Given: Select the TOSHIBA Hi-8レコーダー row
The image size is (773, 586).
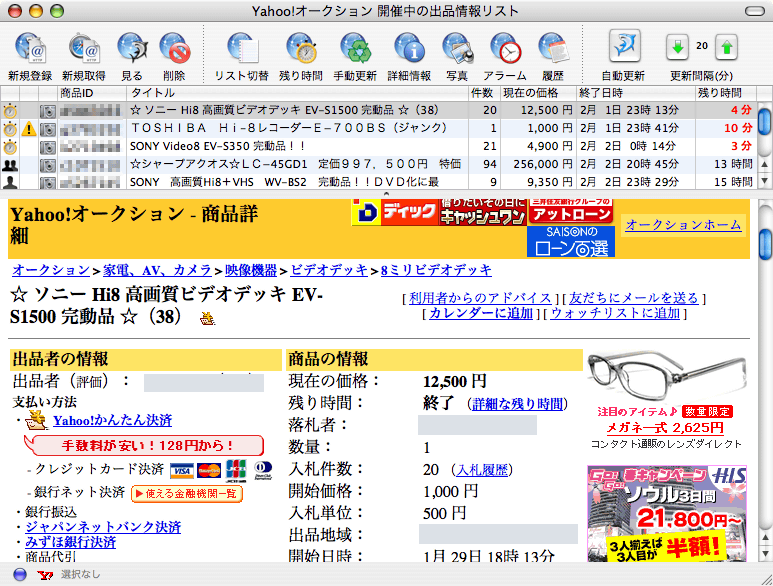Looking at the screenshot, I should coord(378,128).
